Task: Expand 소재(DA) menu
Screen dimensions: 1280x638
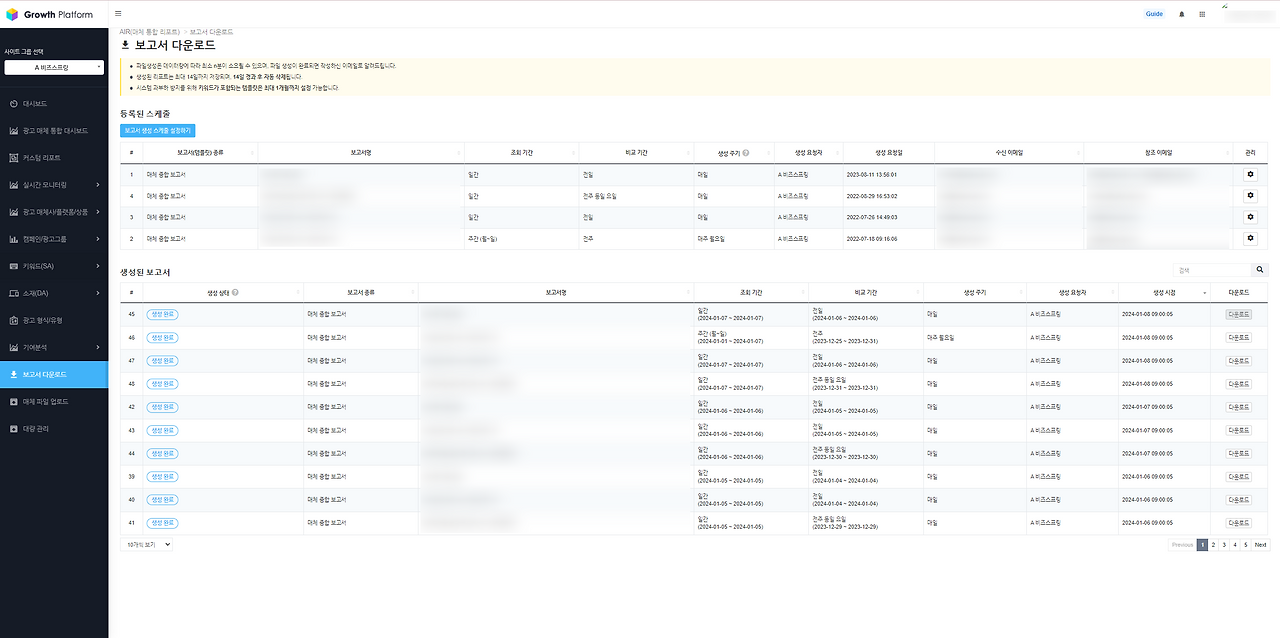Action: pos(54,293)
